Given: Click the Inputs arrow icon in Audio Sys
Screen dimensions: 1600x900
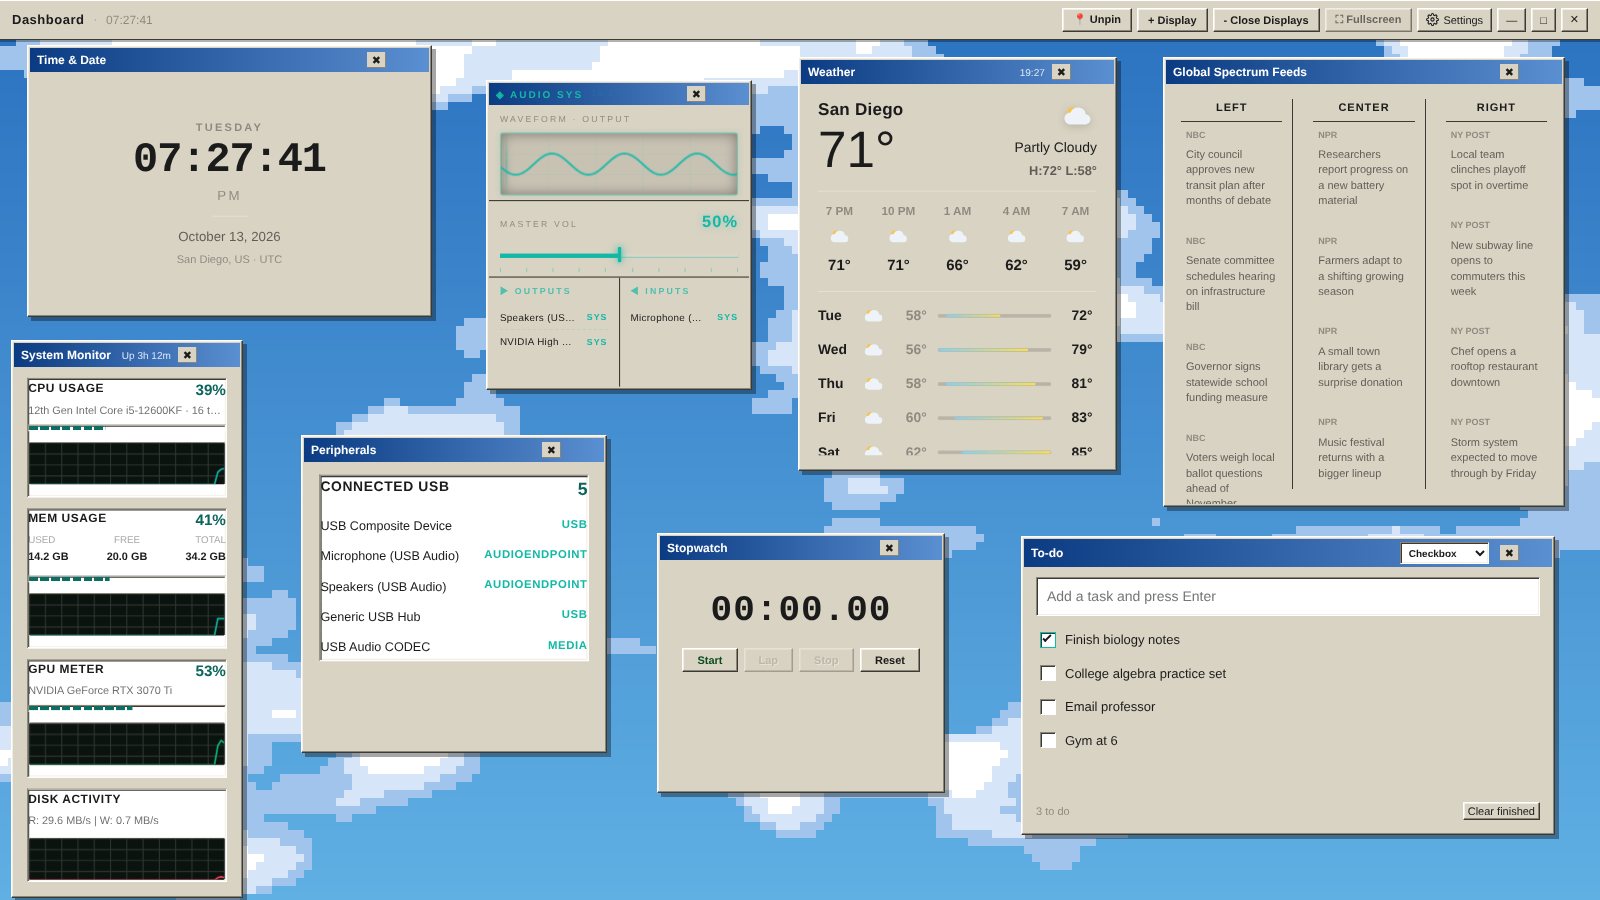Looking at the screenshot, I should [635, 291].
